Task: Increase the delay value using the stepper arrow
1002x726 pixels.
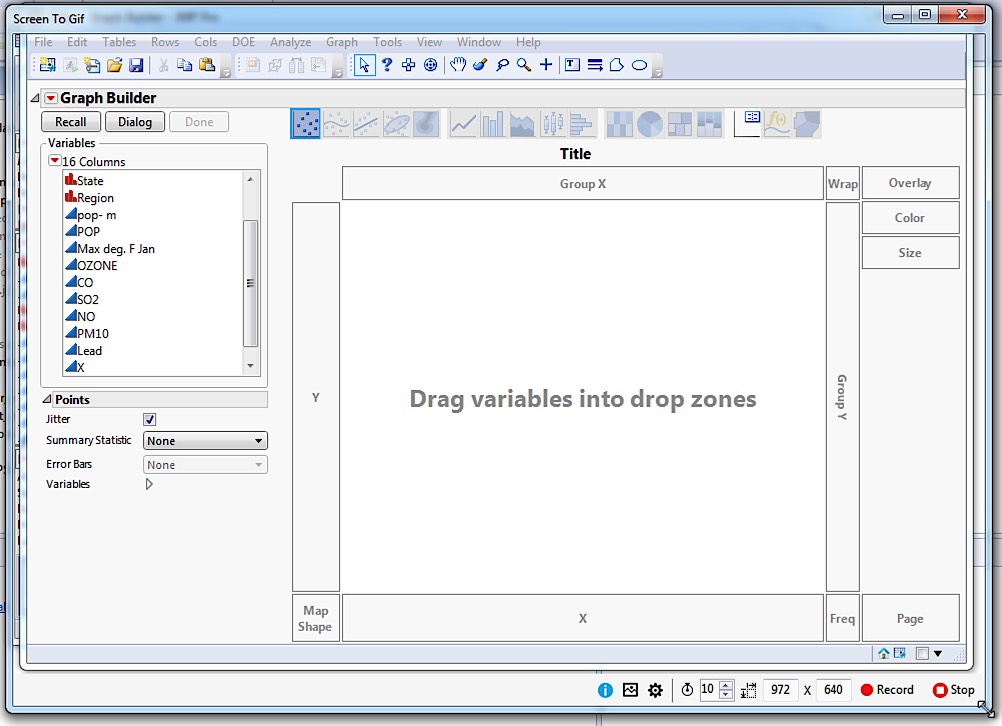Action: coord(724,685)
